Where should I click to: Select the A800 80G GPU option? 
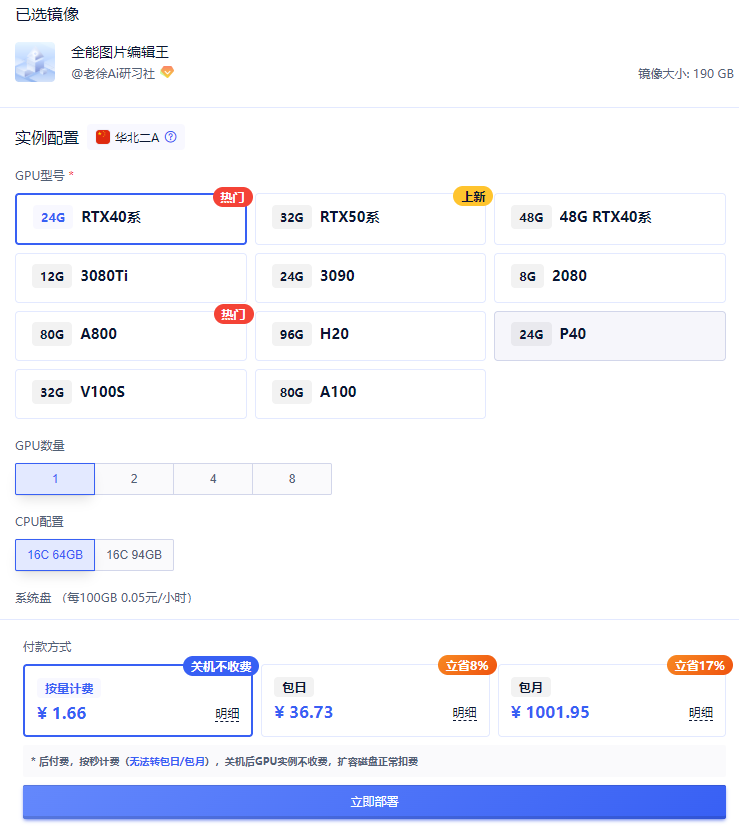[x=130, y=335]
